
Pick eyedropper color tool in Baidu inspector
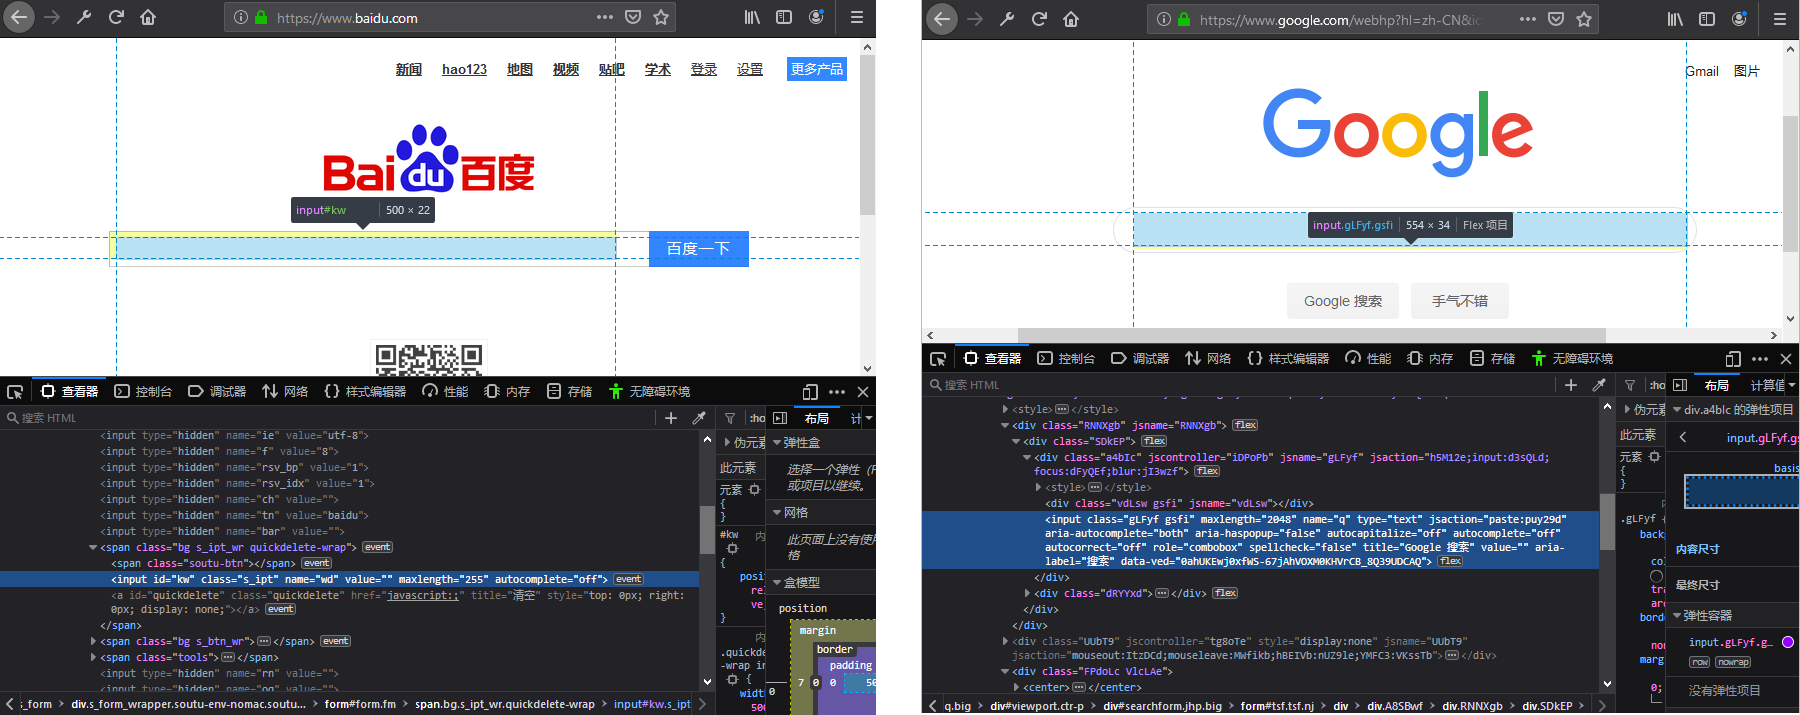699,418
